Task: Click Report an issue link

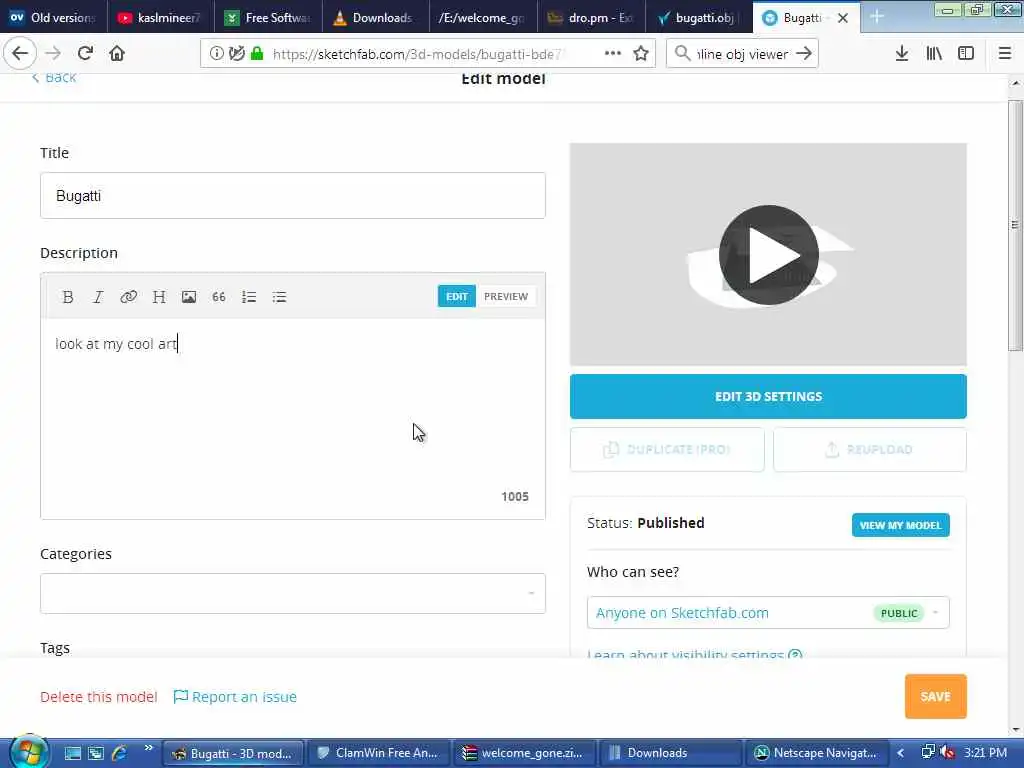Action: pyautogui.click(x=235, y=697)
